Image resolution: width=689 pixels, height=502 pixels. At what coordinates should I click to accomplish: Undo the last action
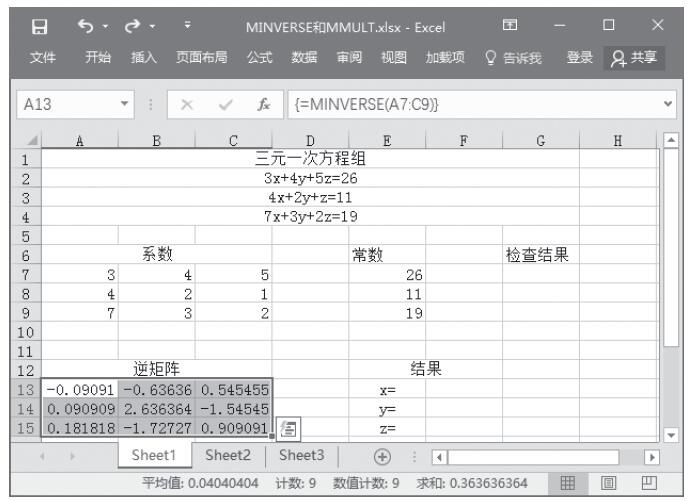85,22
